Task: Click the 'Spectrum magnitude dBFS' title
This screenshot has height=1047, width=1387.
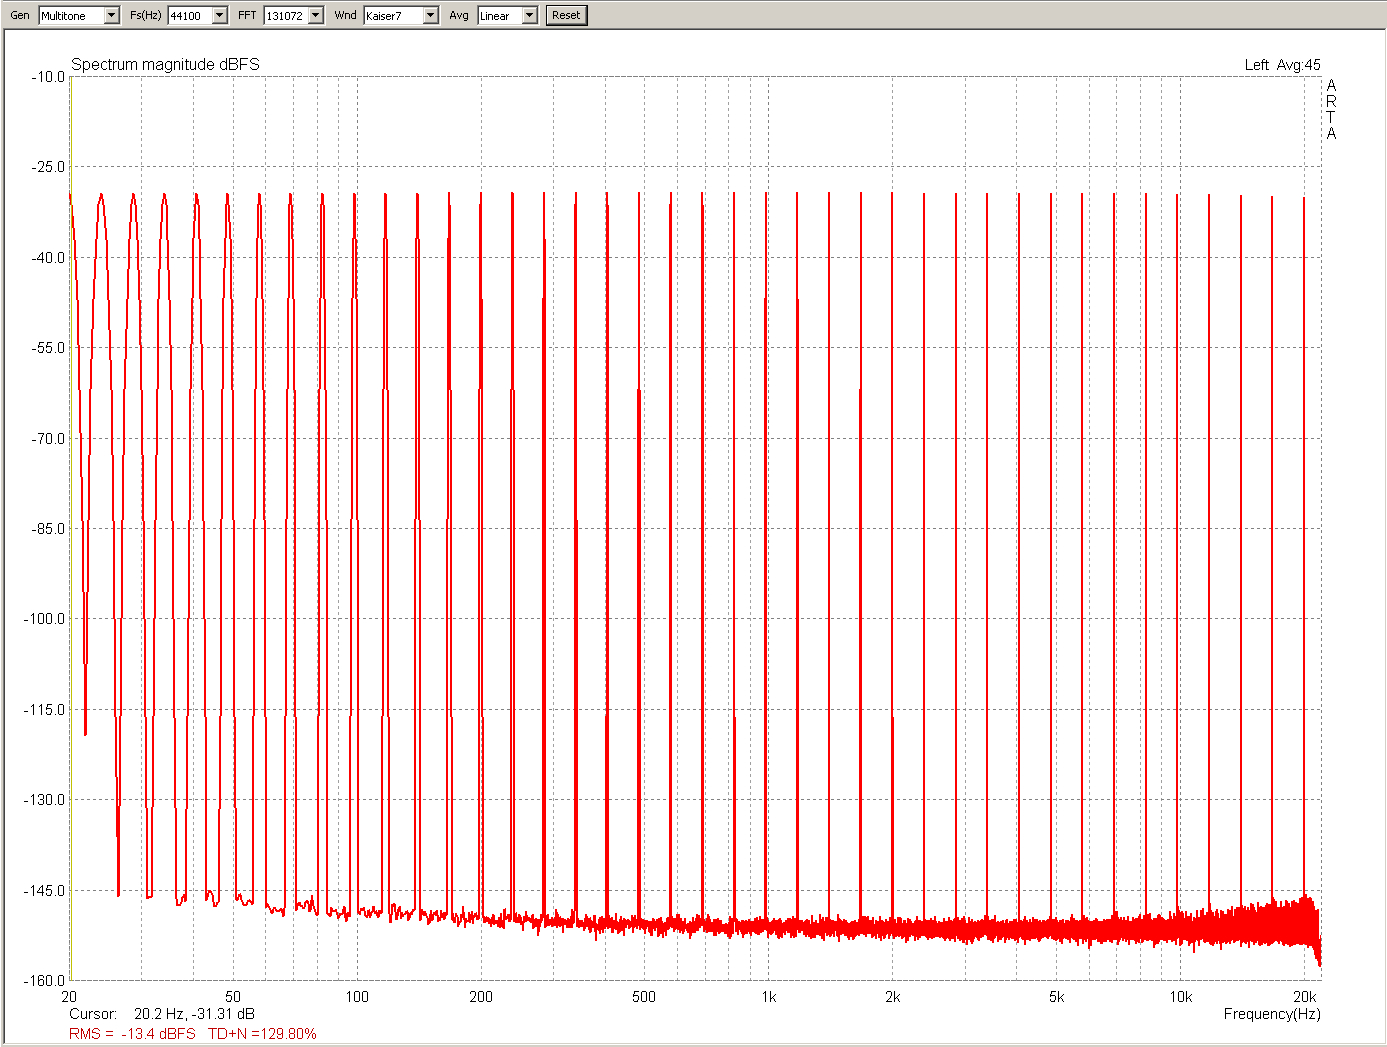Action: pyautogui.click(x=165, y=64)
